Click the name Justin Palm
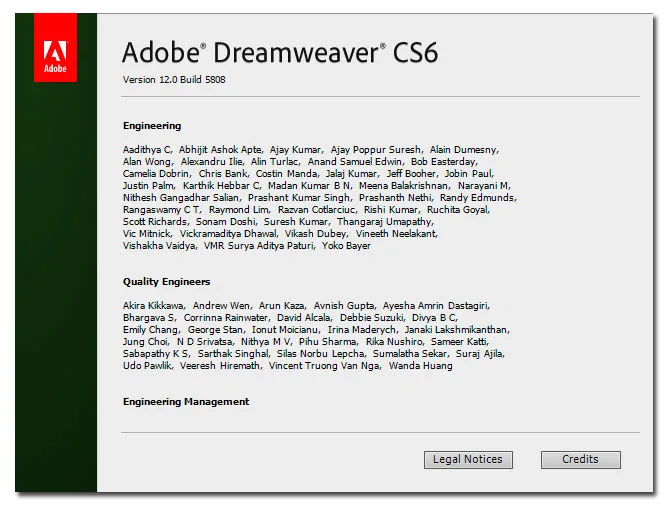Screen dimensions: 668x510 click(x=148, y=186)
